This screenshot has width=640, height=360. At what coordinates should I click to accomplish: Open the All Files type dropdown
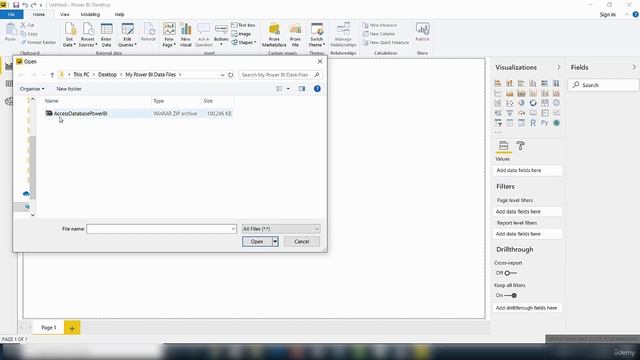[x=281, y=229]
